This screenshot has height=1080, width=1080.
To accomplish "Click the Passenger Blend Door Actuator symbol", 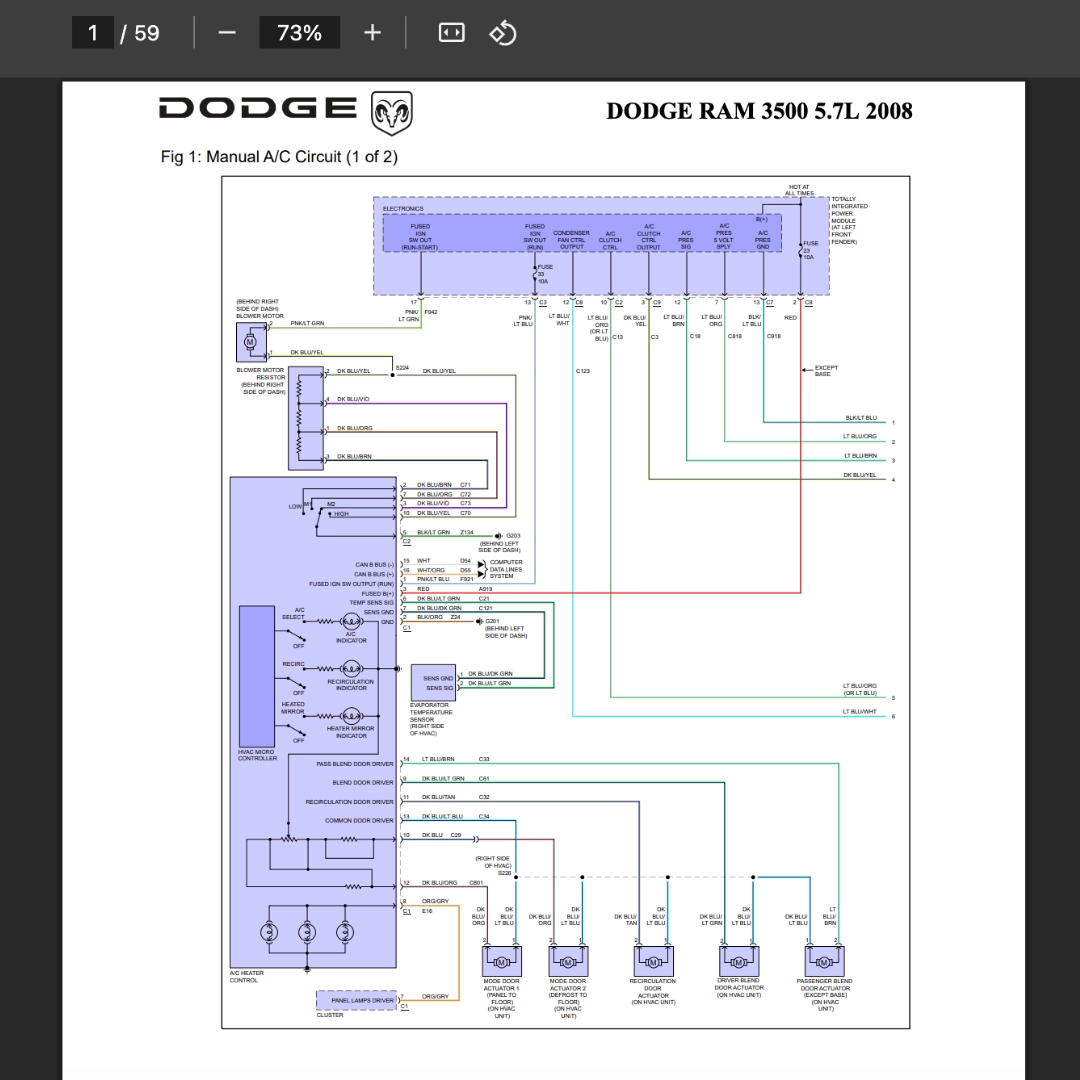I will 824,961.
